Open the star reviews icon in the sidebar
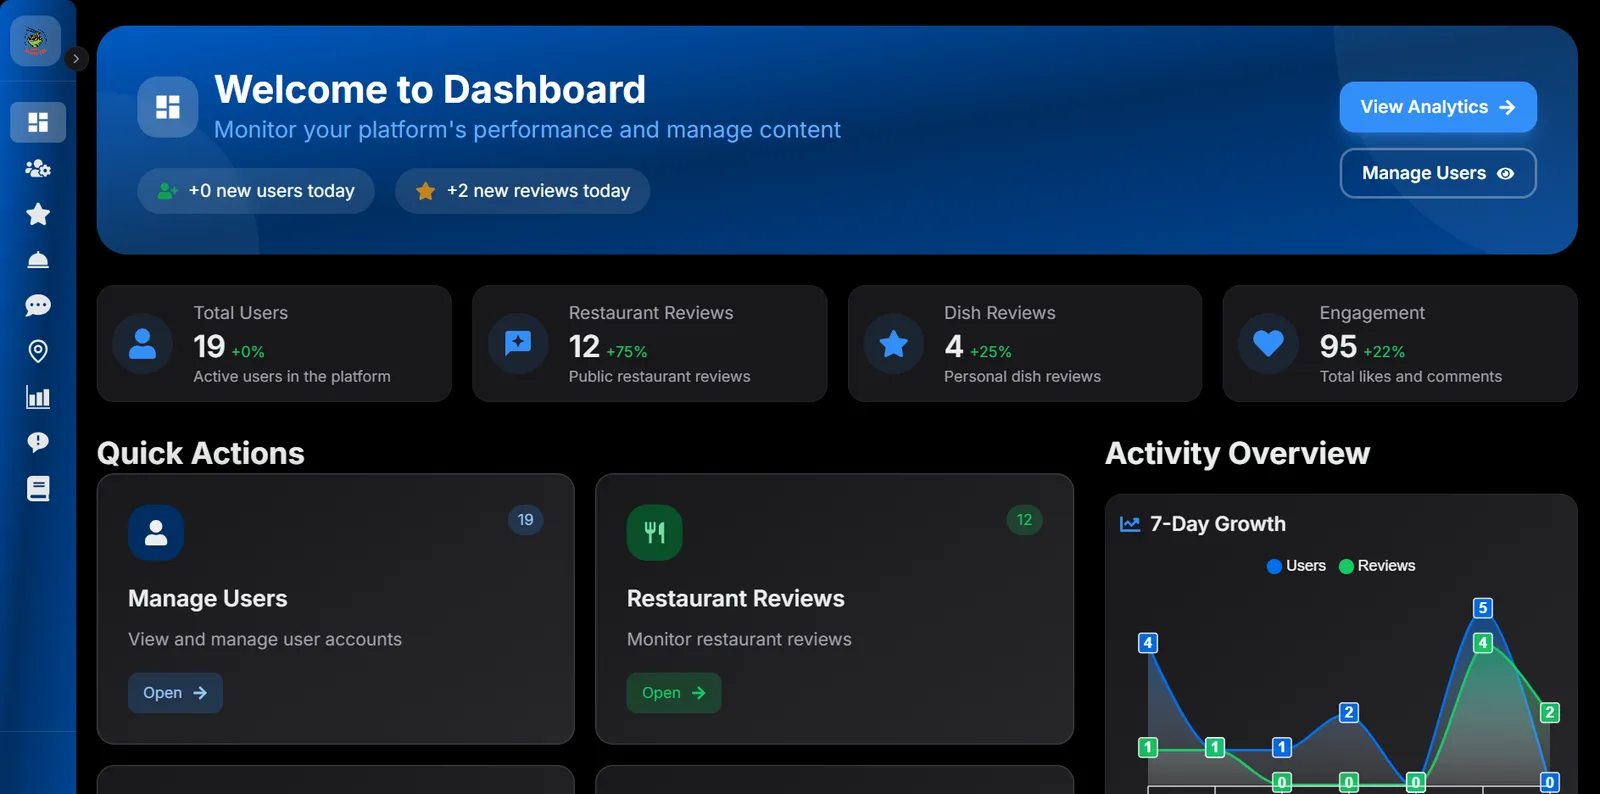This screenshot has height=794, width=1600. pos(38,214)
